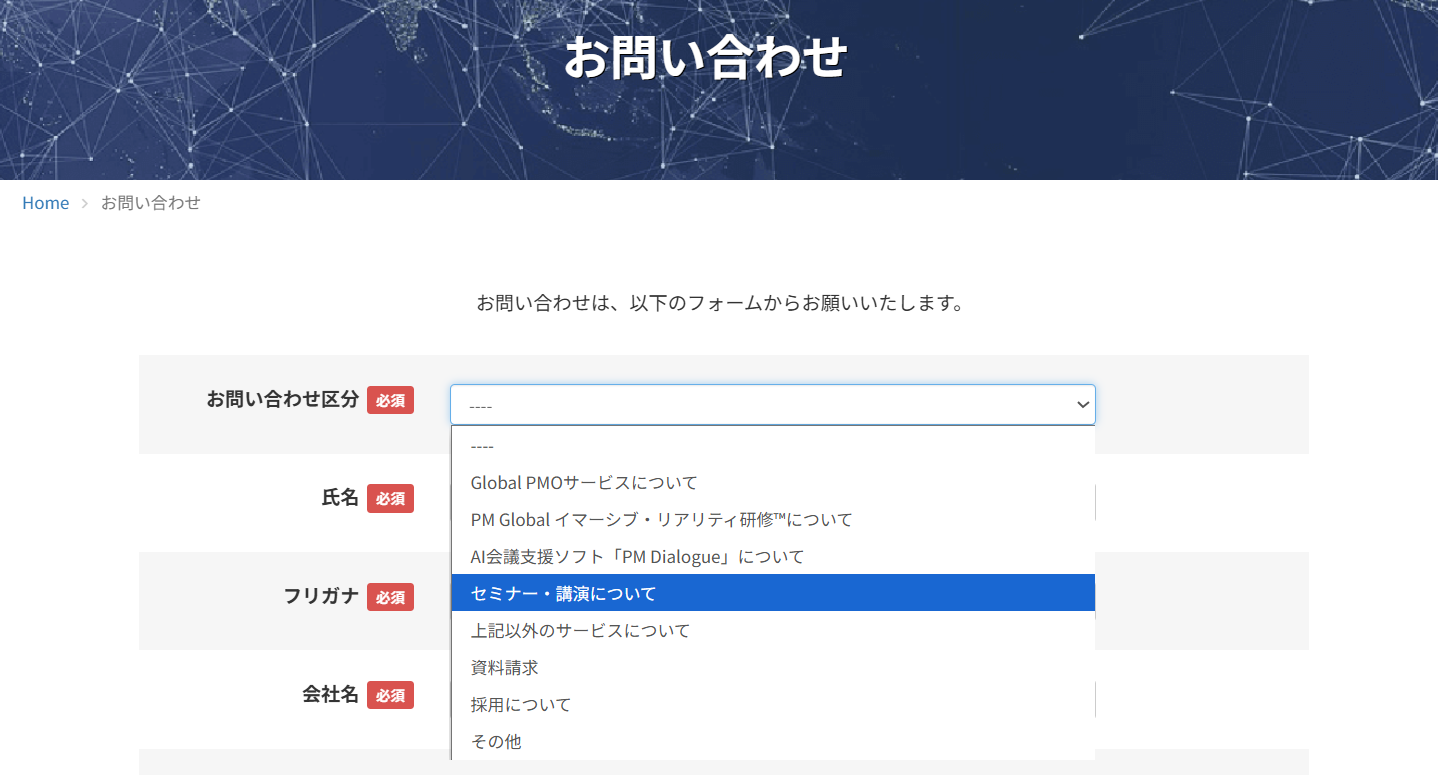Click the 'お問い合わせ' breadcrumb current page
This screenshot has width=1438, height=775.
click(150, 203)
